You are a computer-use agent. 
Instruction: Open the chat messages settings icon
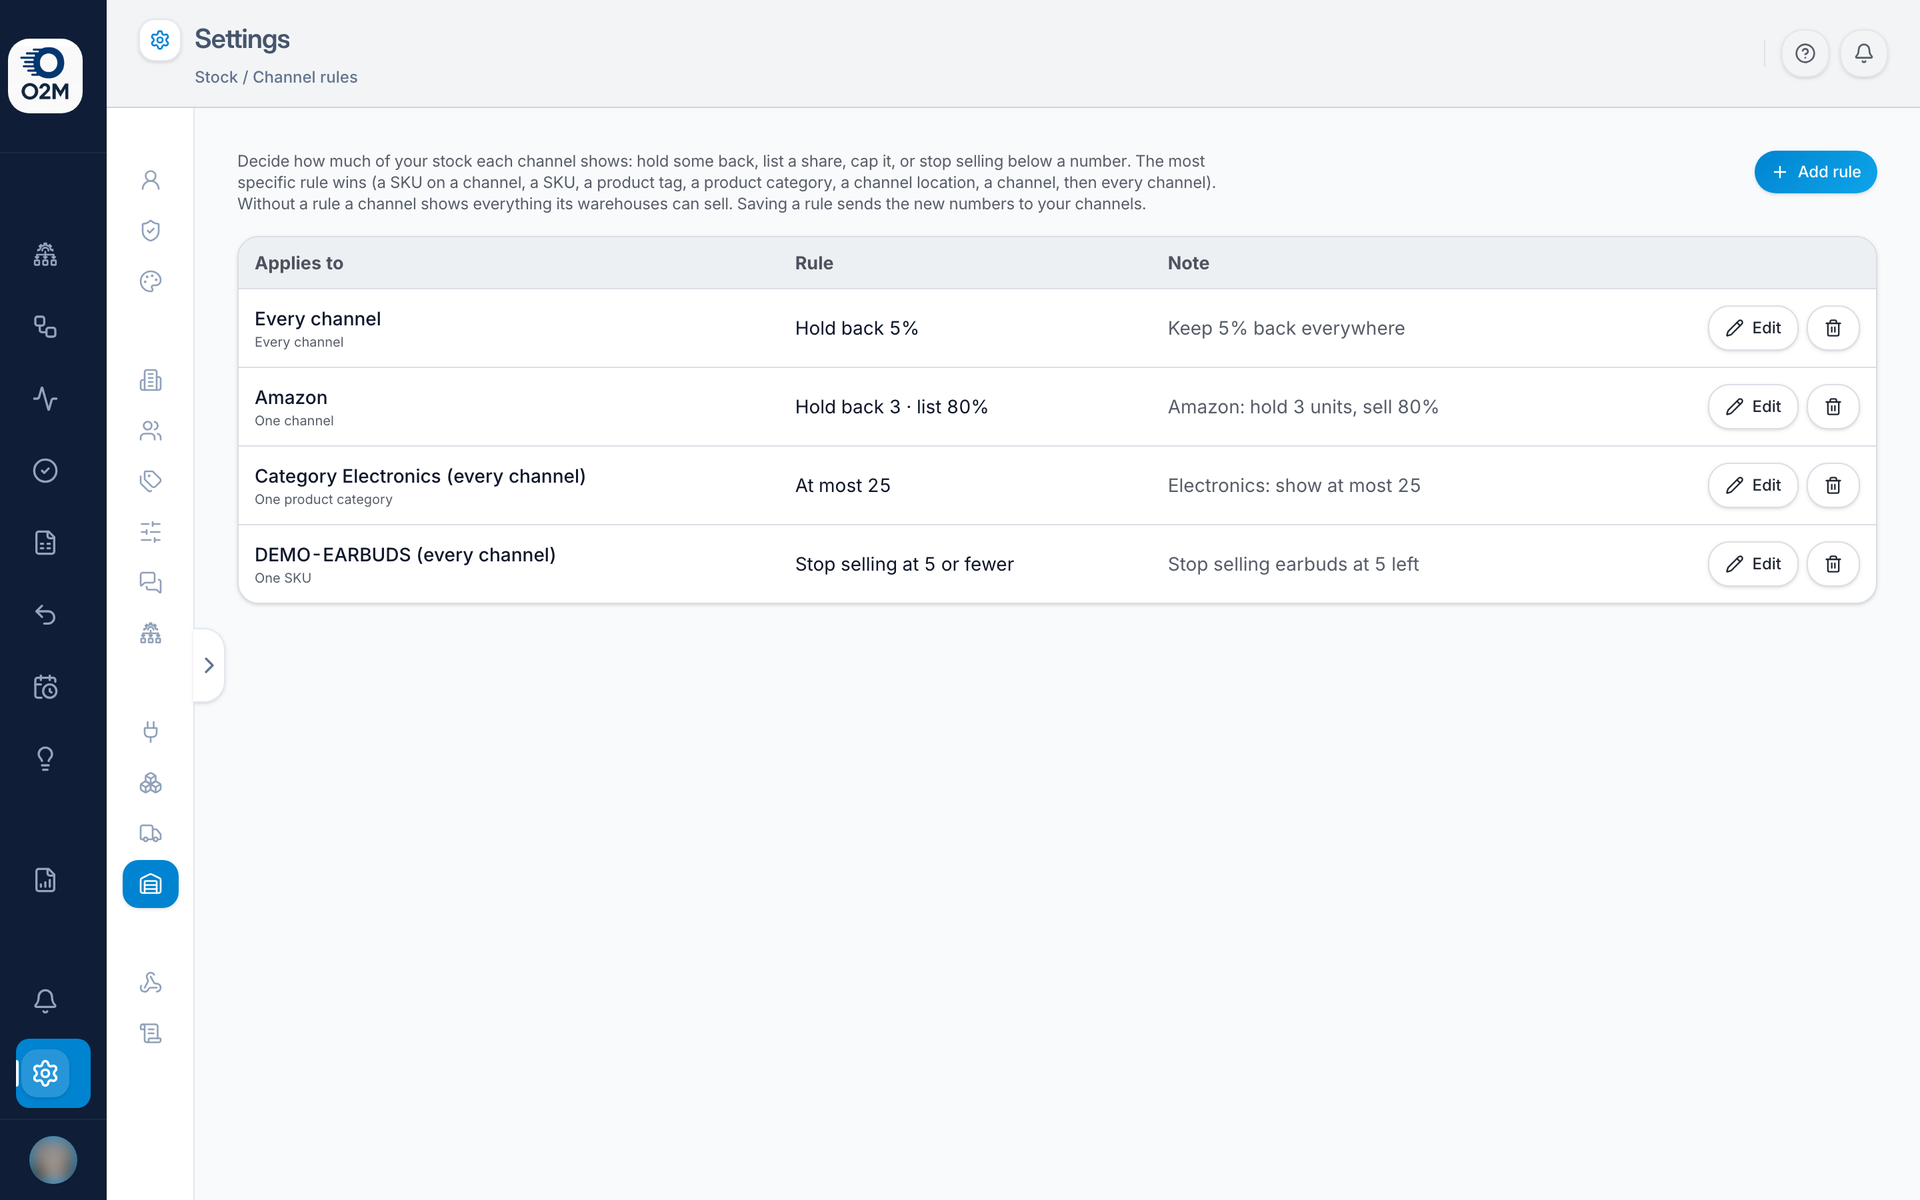tap(151, 583)
